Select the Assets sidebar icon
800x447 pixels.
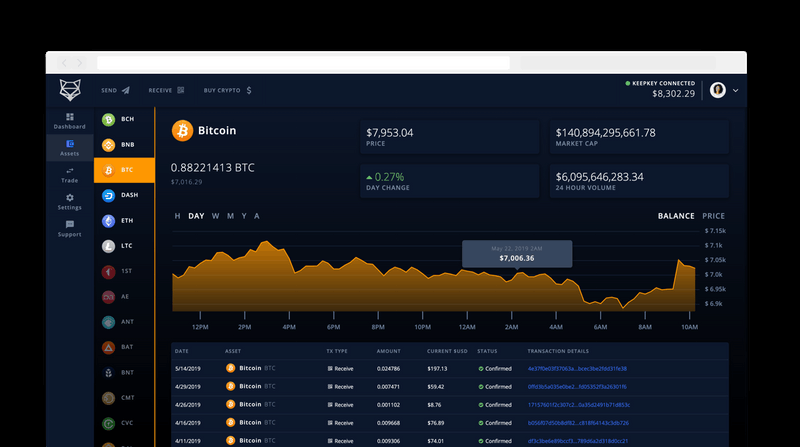tap(70, 144)
